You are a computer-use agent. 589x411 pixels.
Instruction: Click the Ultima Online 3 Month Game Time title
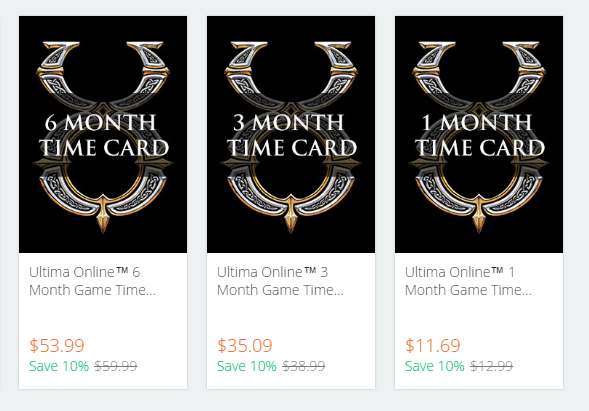coord(280,281)
